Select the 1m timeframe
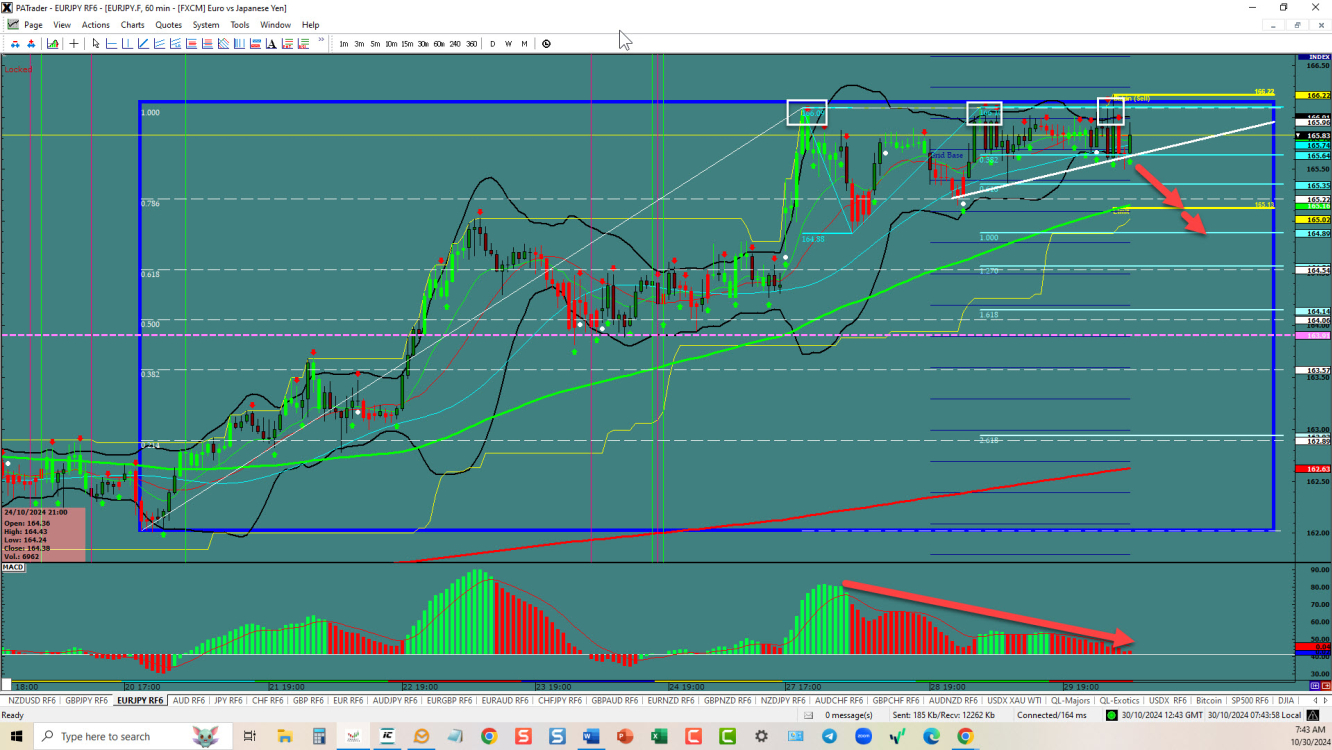1332x750 pixels. [344, 43]
